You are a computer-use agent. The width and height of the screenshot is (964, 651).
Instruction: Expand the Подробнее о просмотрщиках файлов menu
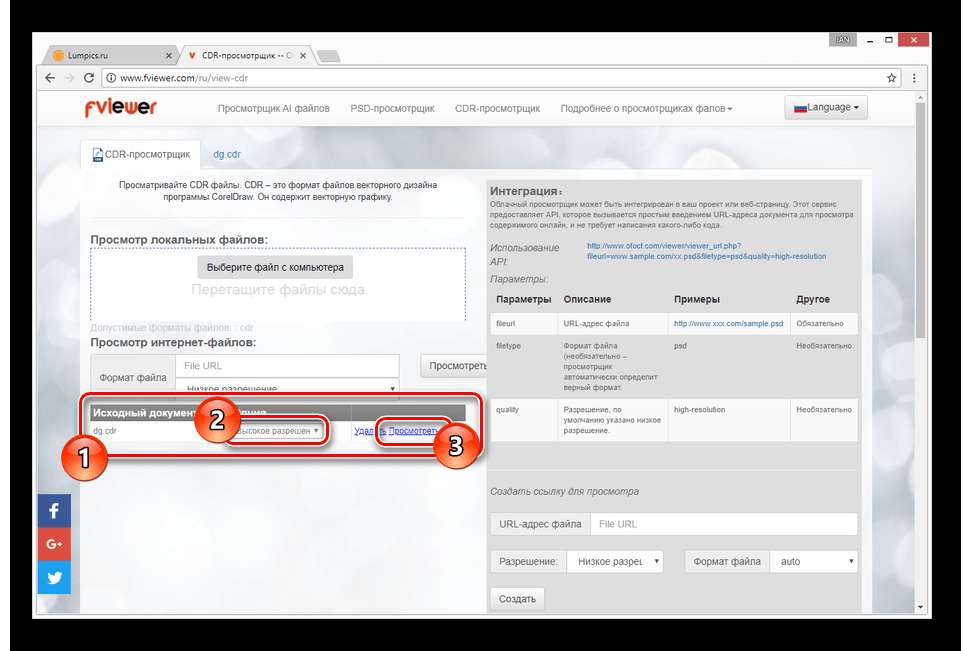tap(646, 108)
